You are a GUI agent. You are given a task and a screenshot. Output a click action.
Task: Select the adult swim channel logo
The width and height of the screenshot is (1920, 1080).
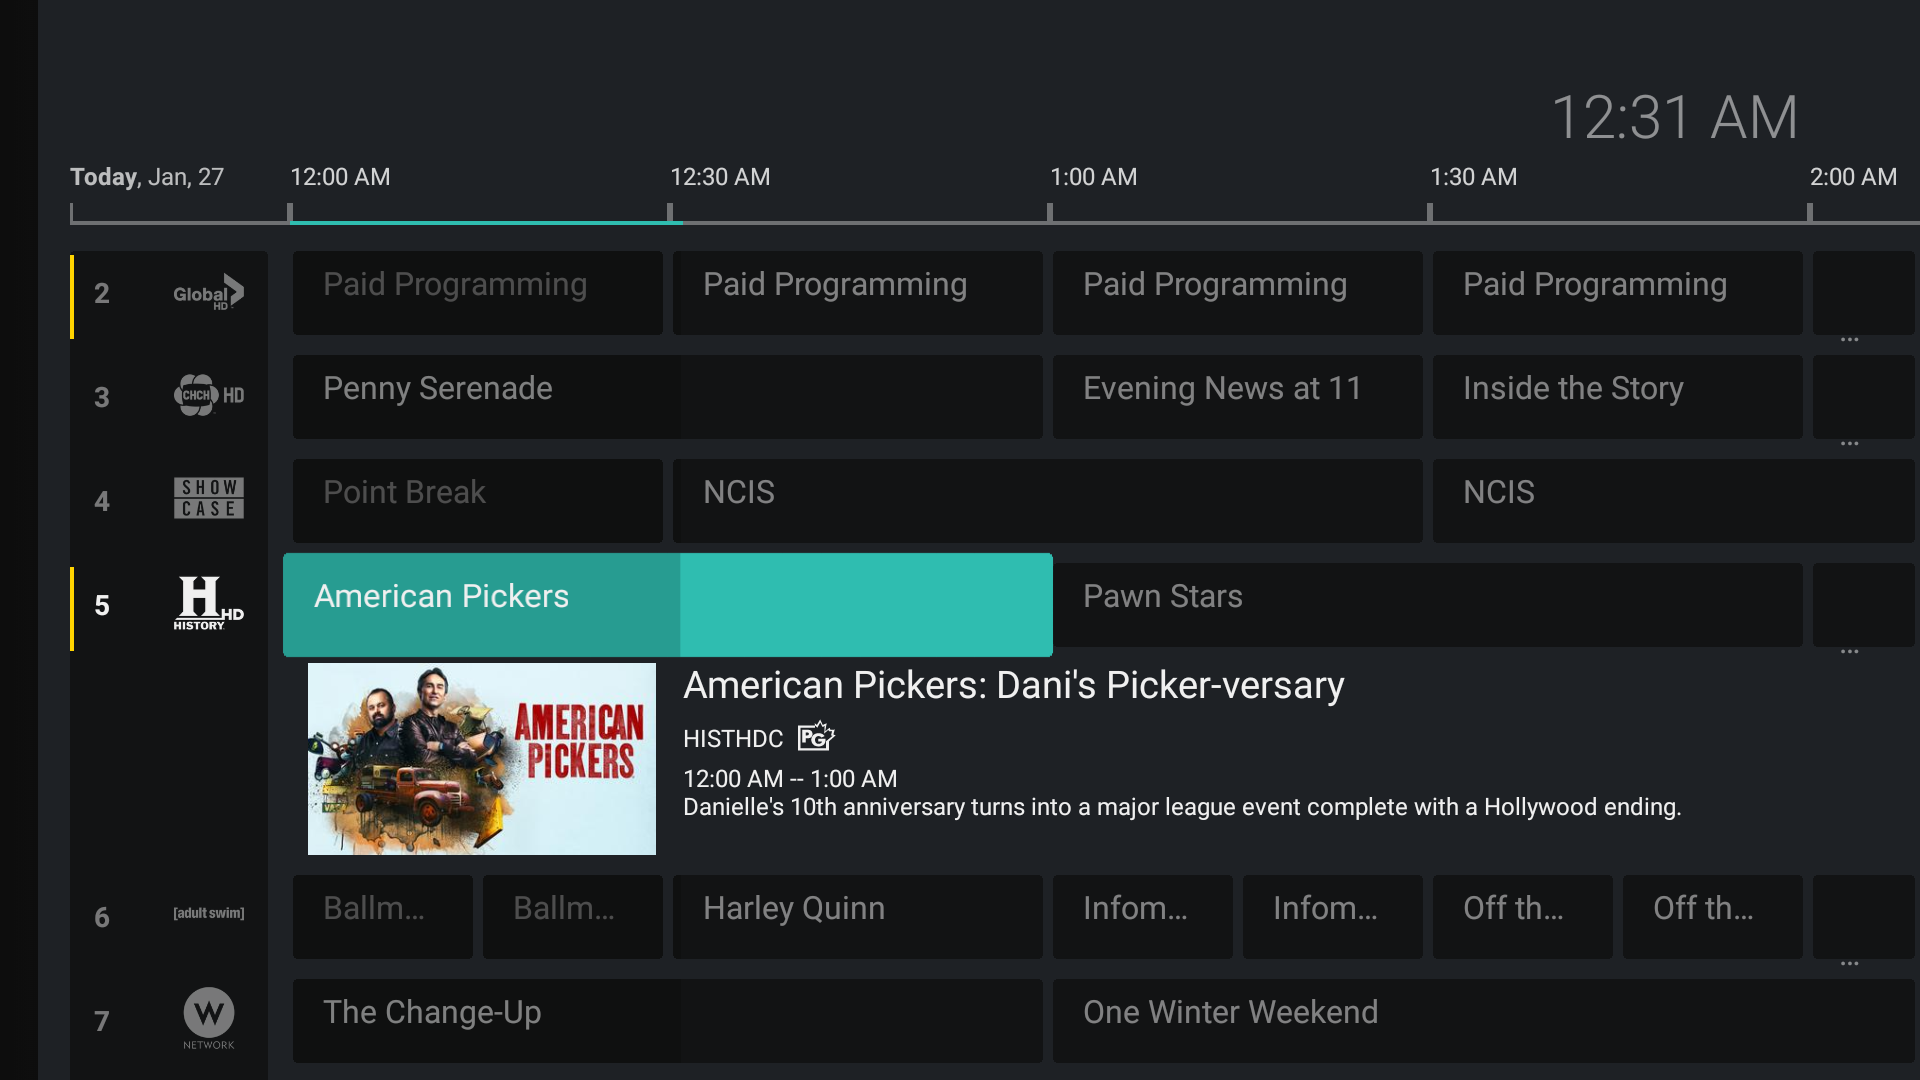pyautogui.click(x=208, y=912)
